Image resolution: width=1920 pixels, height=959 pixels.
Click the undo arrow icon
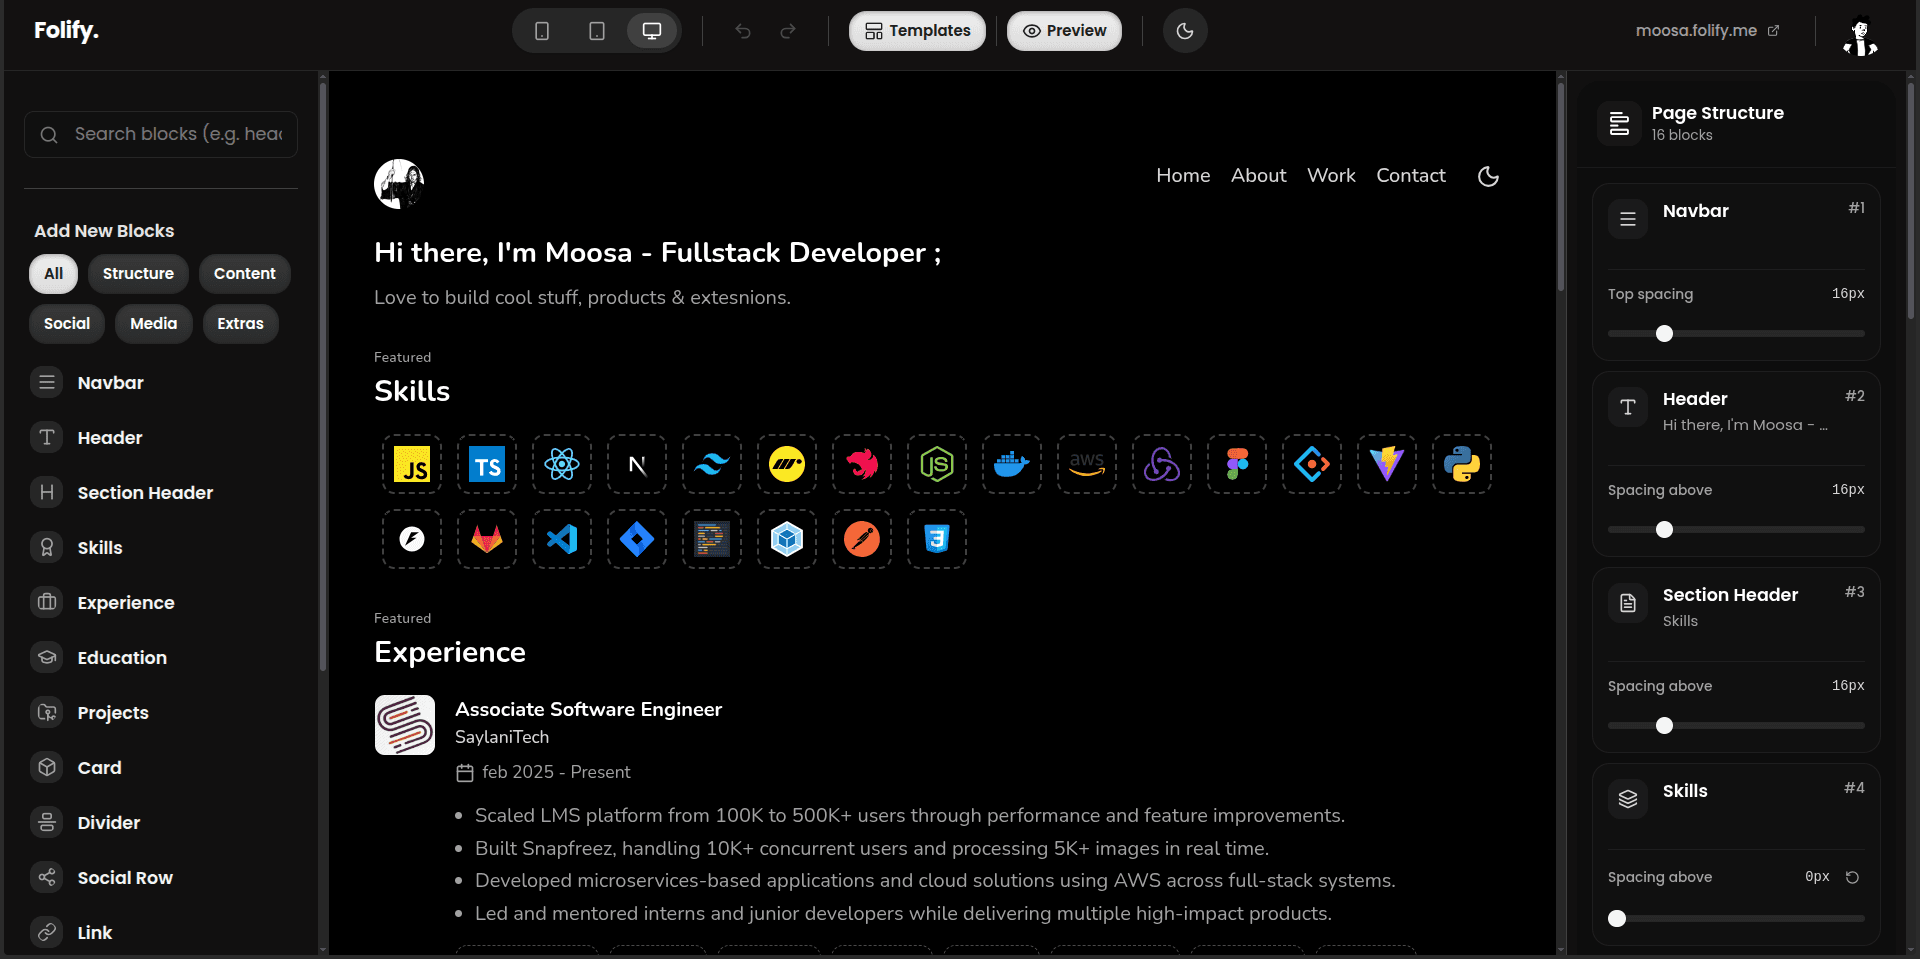click(x=743, y=31)
